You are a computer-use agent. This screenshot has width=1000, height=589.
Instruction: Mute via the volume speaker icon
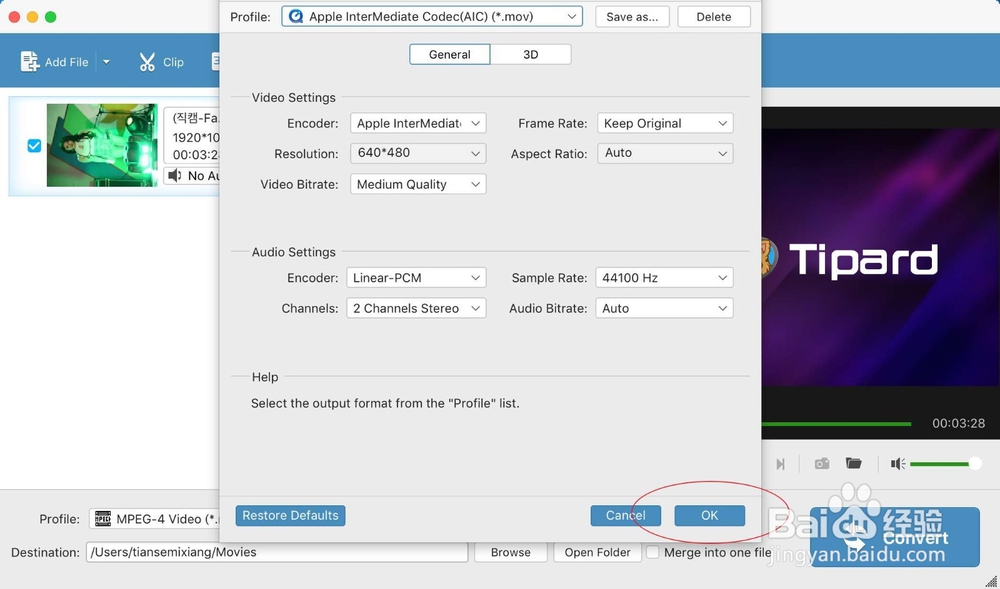click(x=898, y=463)
